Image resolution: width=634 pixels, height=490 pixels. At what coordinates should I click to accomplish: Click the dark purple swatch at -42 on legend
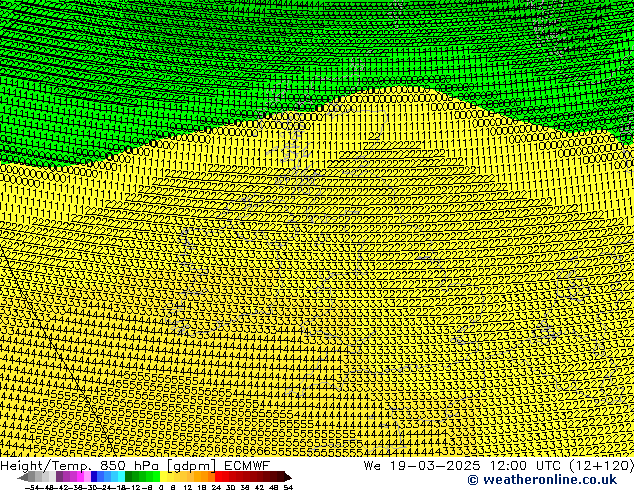pos(59,476)
